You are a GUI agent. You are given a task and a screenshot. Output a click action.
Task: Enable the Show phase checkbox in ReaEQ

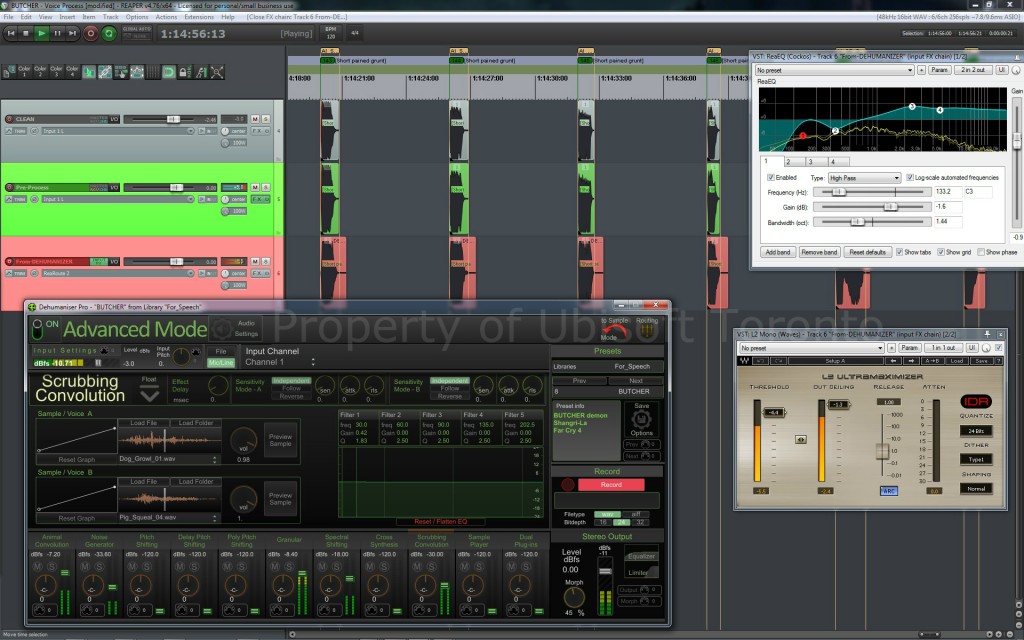(x=982, y=251)
